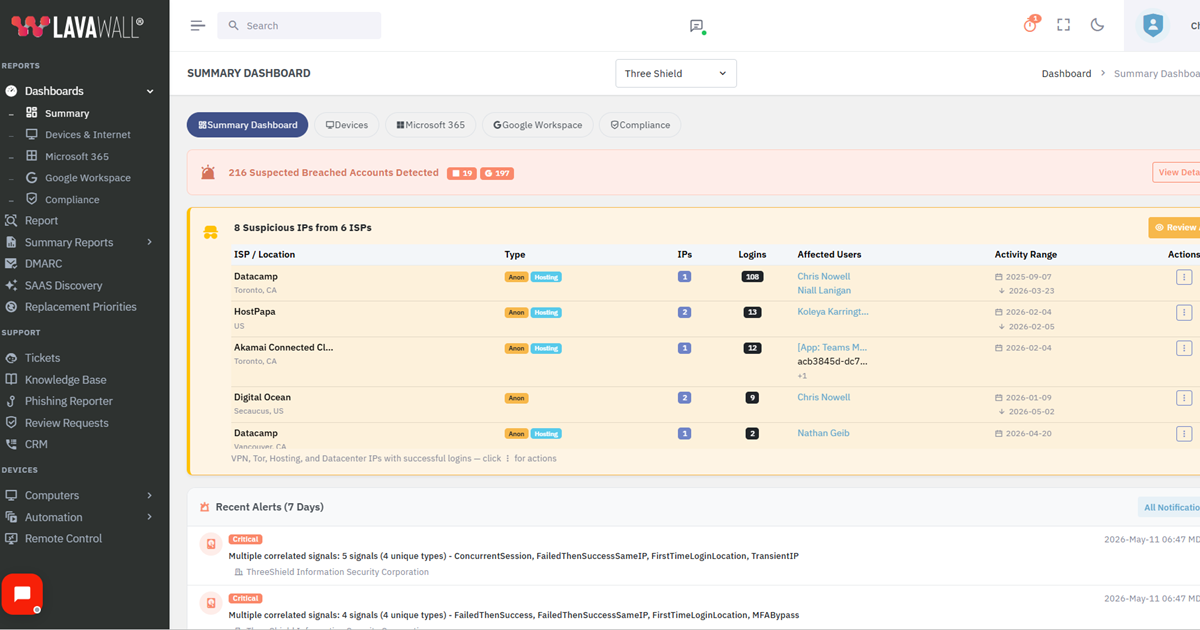Toggle dark mode moon icon
The width and height of the screenshot is (1200, 630).
pyautogui.click(x=1097, y=25)
